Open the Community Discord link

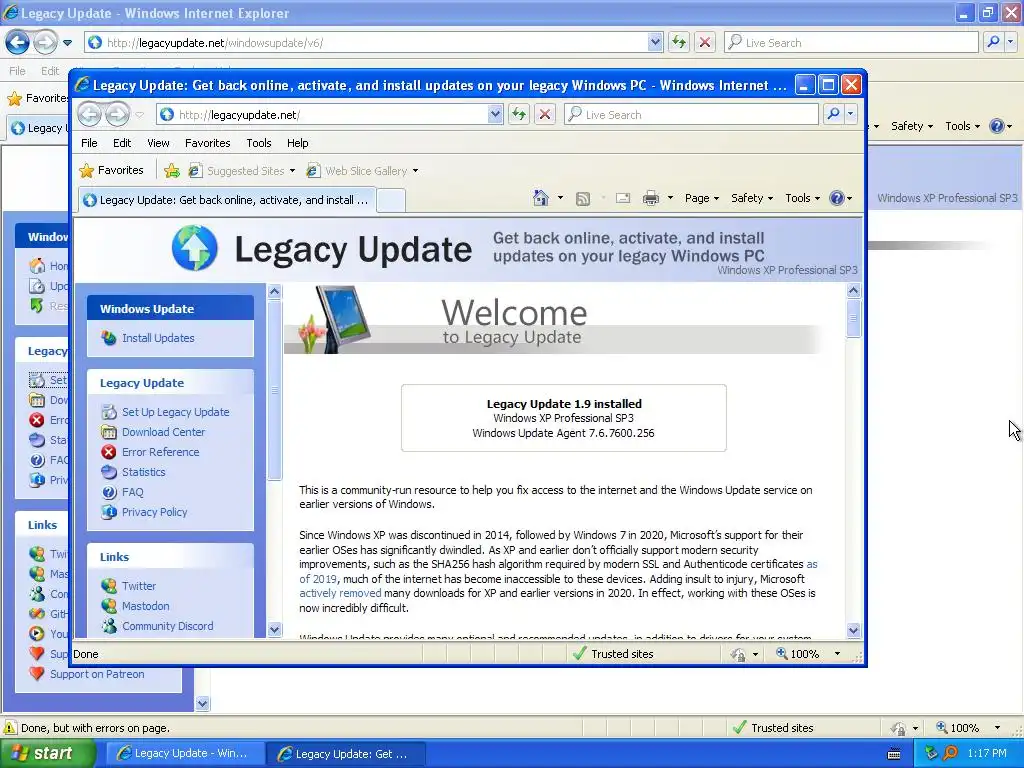click(x=167, y=626)
